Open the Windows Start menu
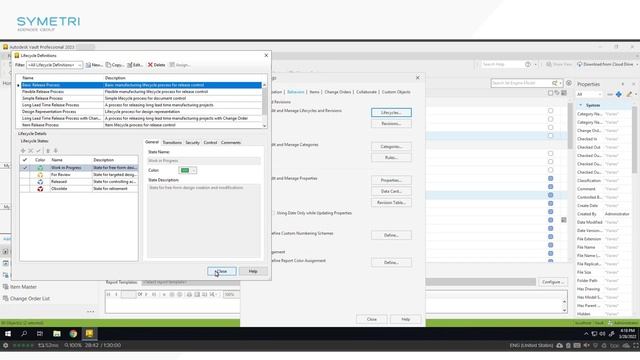 (8, 334)
